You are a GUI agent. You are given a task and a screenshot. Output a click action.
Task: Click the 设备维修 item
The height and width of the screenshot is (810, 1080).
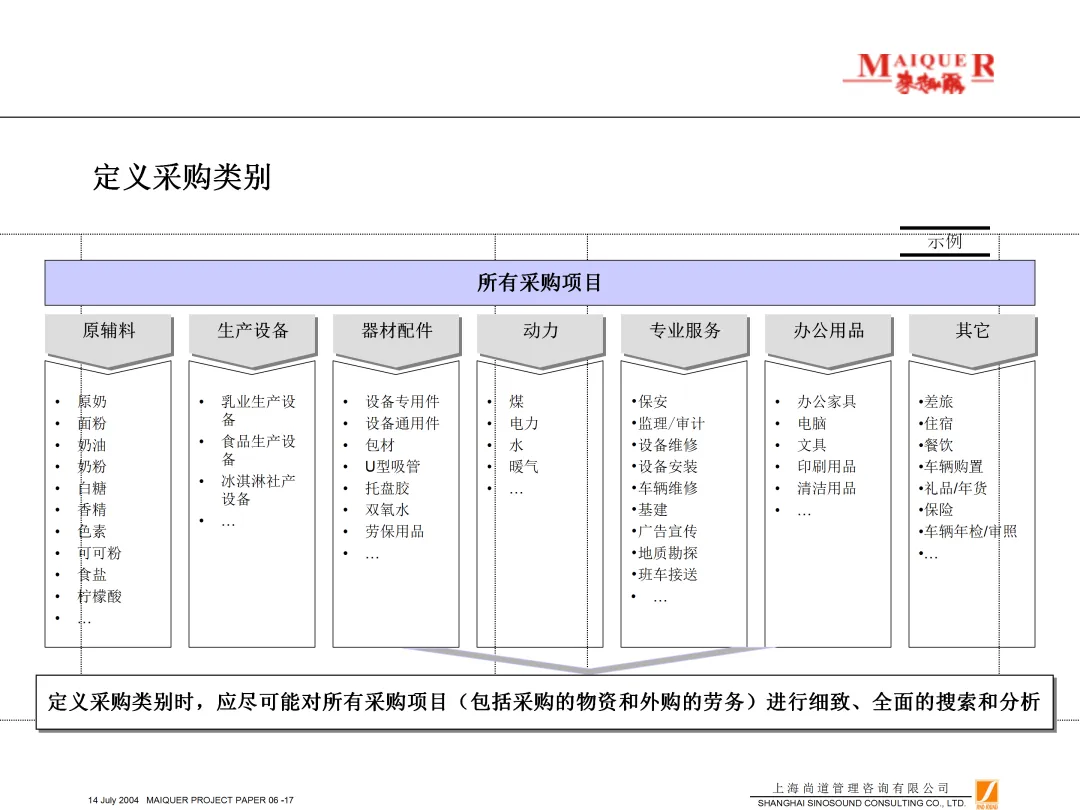pyautogui.click(x=668, y=445)
